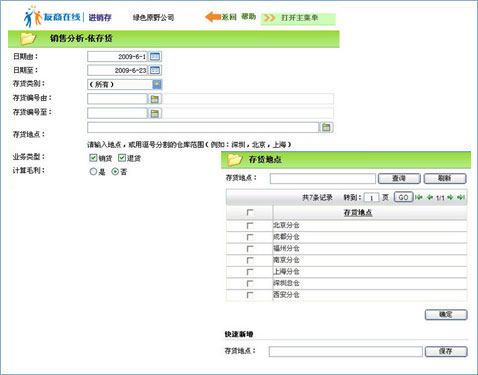
Task: Check the 福州分仓 row checkbox
Action: (250, 249)
